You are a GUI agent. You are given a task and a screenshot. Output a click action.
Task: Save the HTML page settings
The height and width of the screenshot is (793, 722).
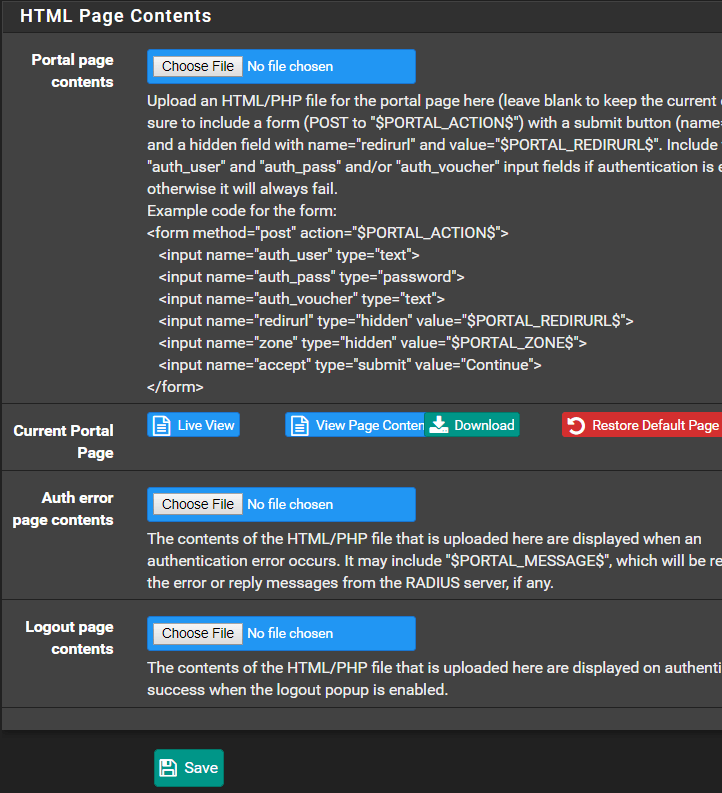pyautogui.click(x=189, y=768)
